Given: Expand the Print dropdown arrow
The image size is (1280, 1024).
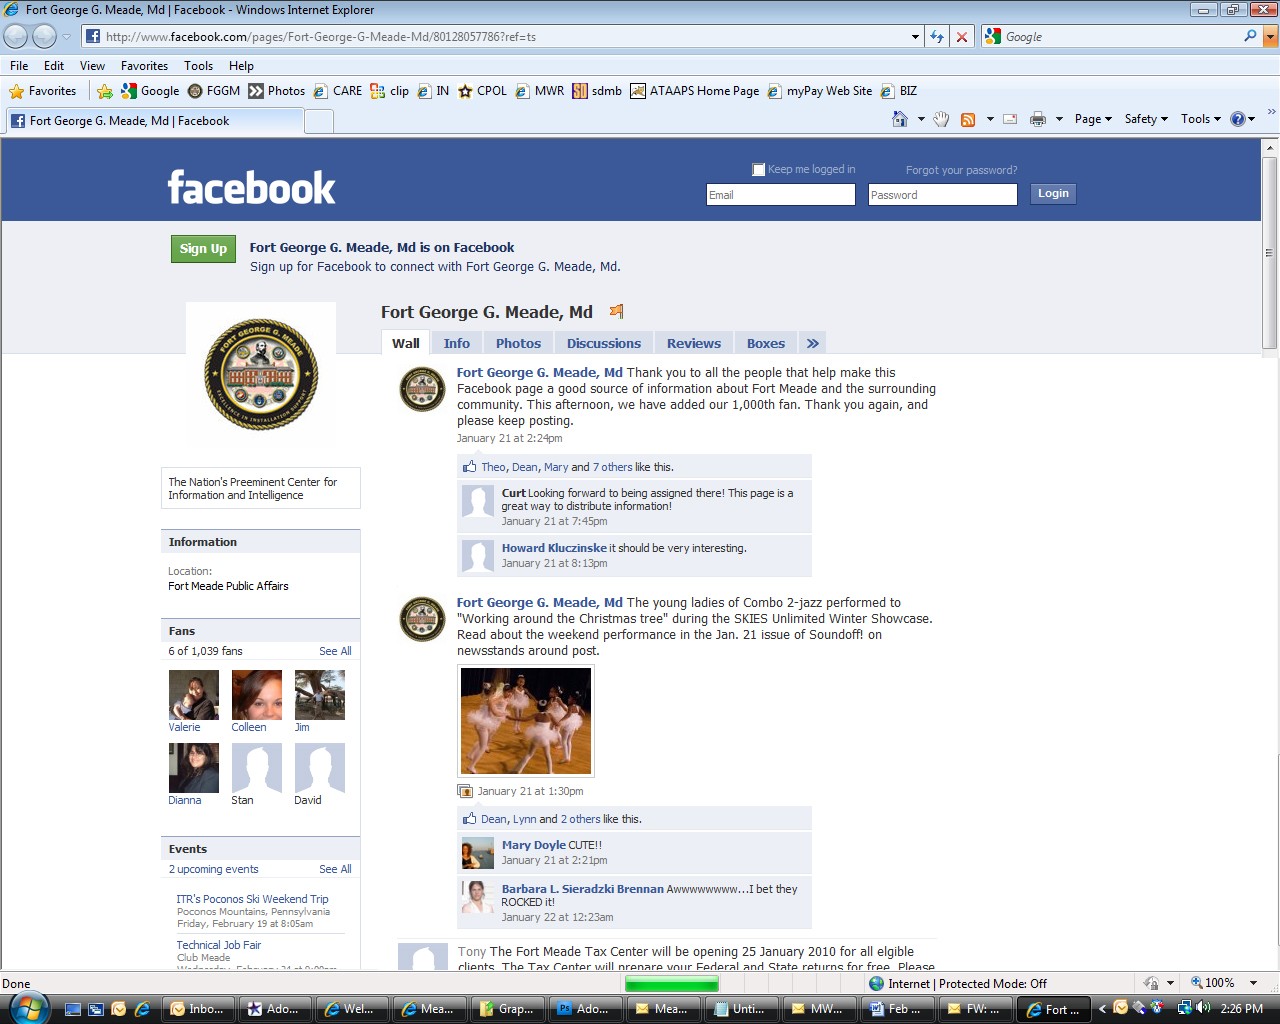Looking at the screenshot, I should coord(1059,119).
